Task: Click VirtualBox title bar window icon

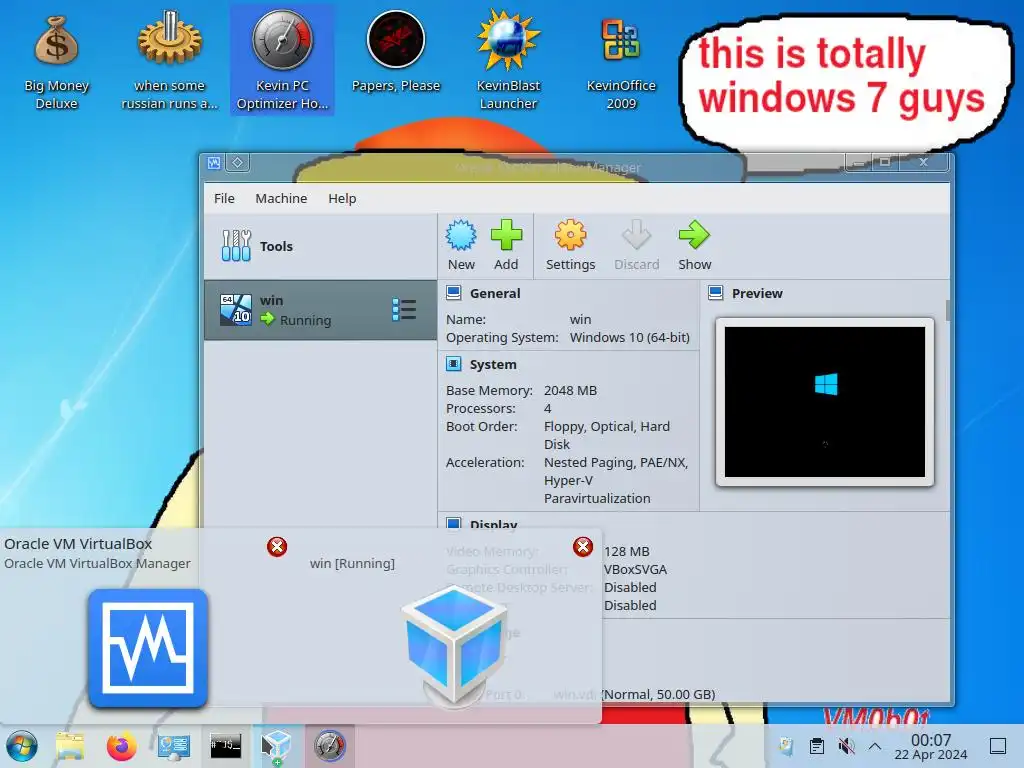Action: coord(214,163)
